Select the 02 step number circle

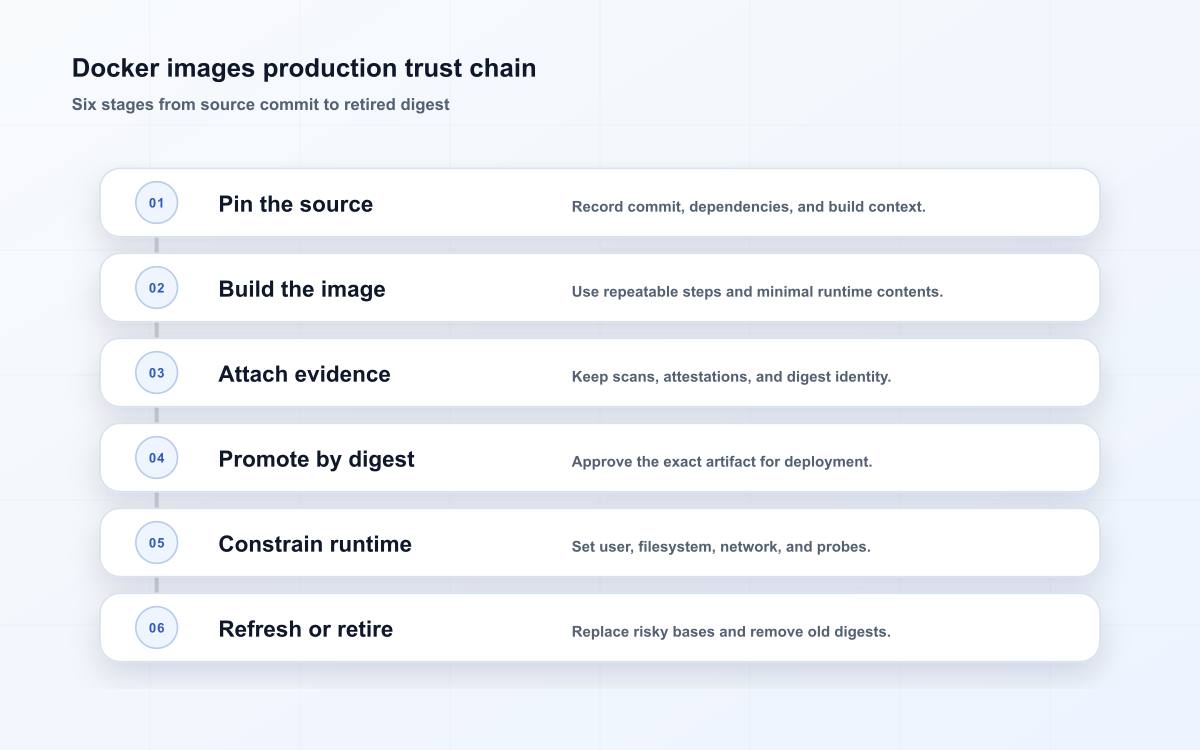[x=156, y=288]
